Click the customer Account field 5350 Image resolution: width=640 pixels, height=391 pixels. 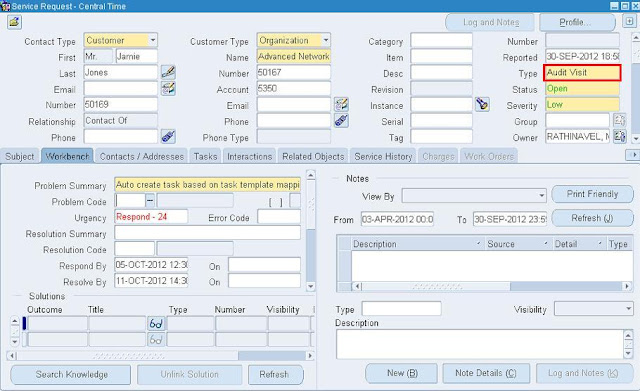(x=293, y=88)
